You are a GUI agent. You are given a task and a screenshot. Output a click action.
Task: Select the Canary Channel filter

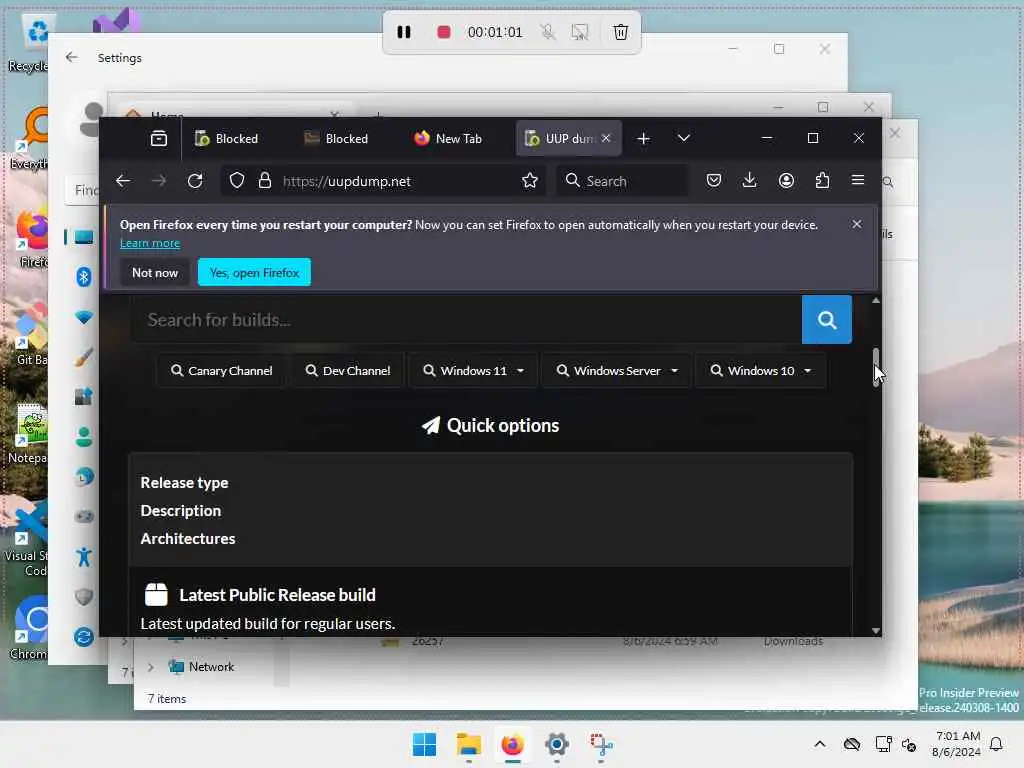pos(221,370)
